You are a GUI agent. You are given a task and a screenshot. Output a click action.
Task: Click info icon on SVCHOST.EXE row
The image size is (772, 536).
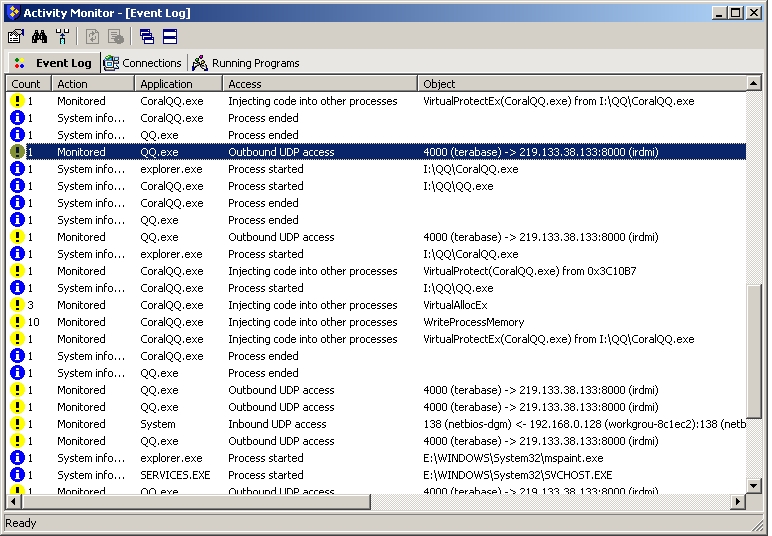click(17, 475)
